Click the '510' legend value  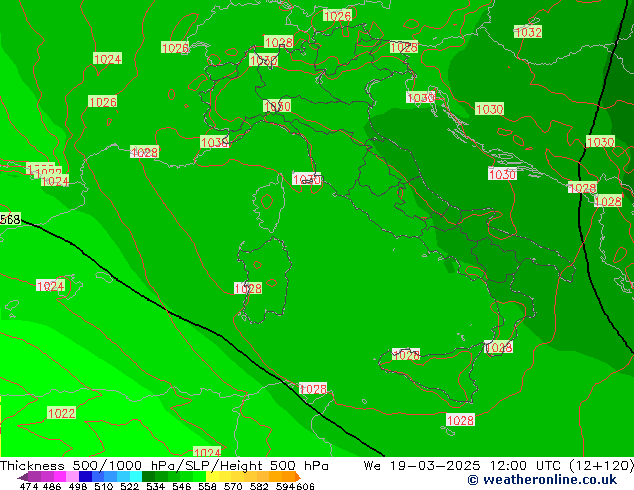point(104,486)
